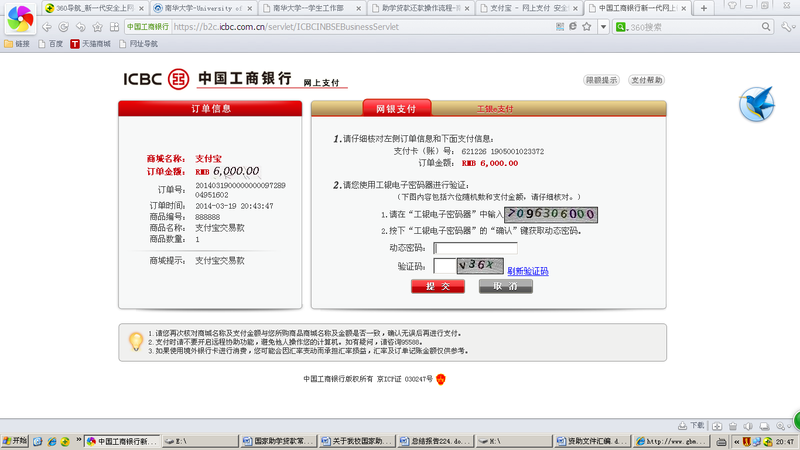Close the 支付宝 tab
Viewport: 800px width, 450px height.
click(576, 9)
